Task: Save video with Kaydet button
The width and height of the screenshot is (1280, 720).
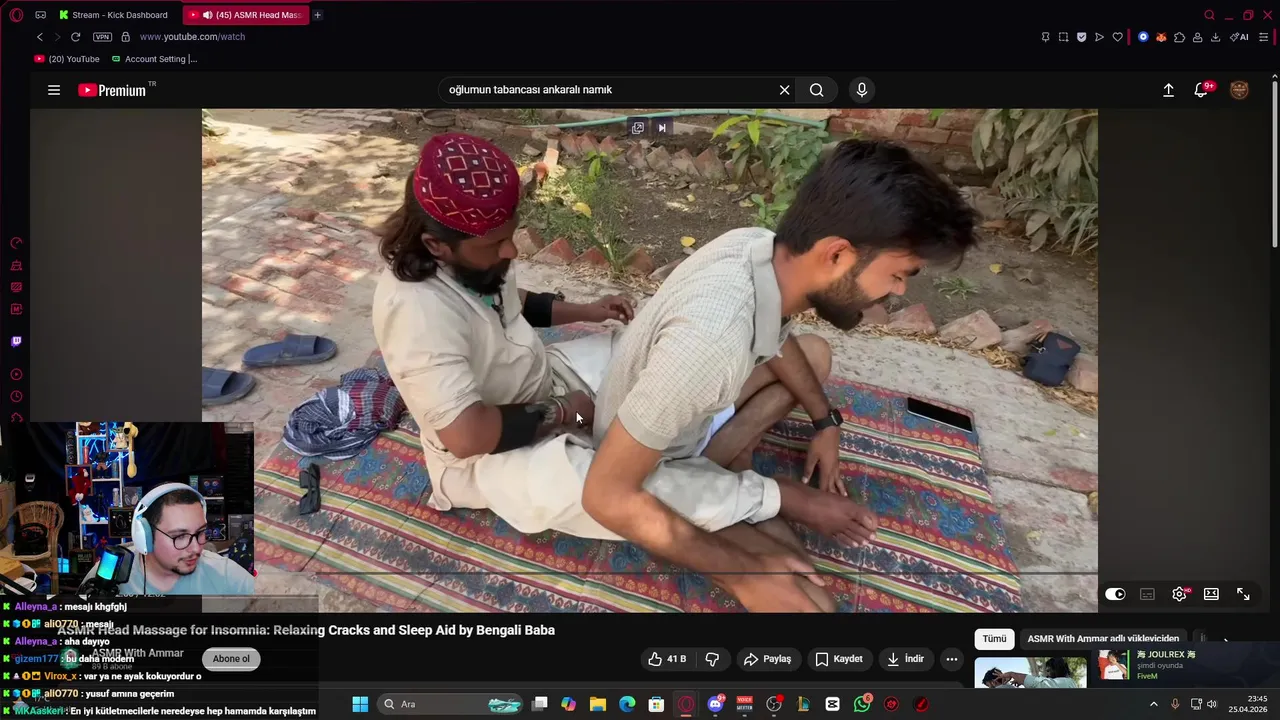Action: point(838,659)
